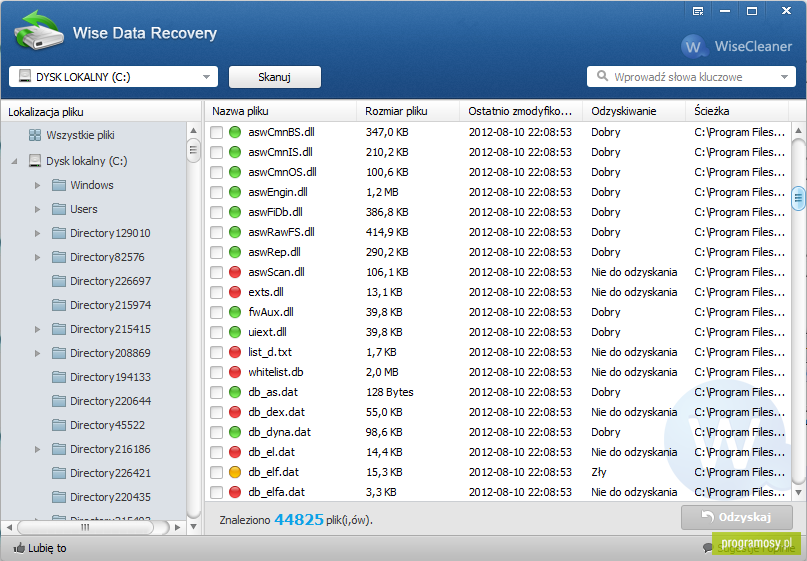Screen dimensions: 807x561
Task: Click the Dysk lokalny (C:) drive icon in tree
Action: [x=35, y=161]
